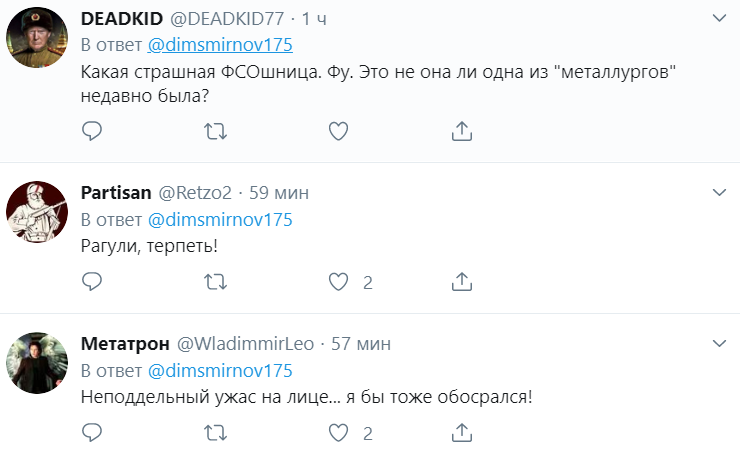Open more options for DEADKID's tweet
Screen dimensions: 740x457
tap(718, 18)
